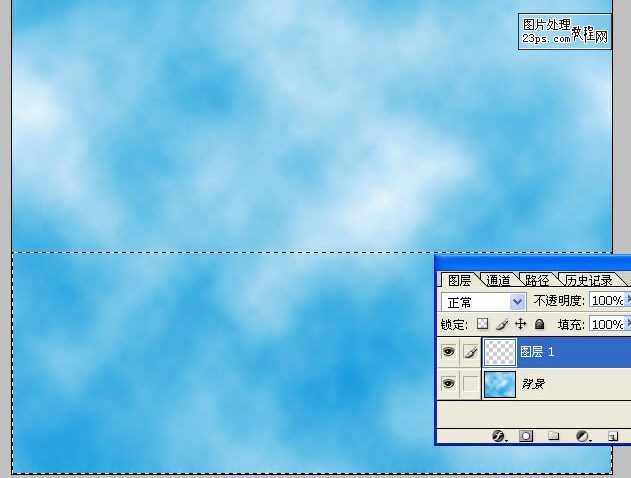Select the 图层 1 transparent thumbnail

(500, 352)
